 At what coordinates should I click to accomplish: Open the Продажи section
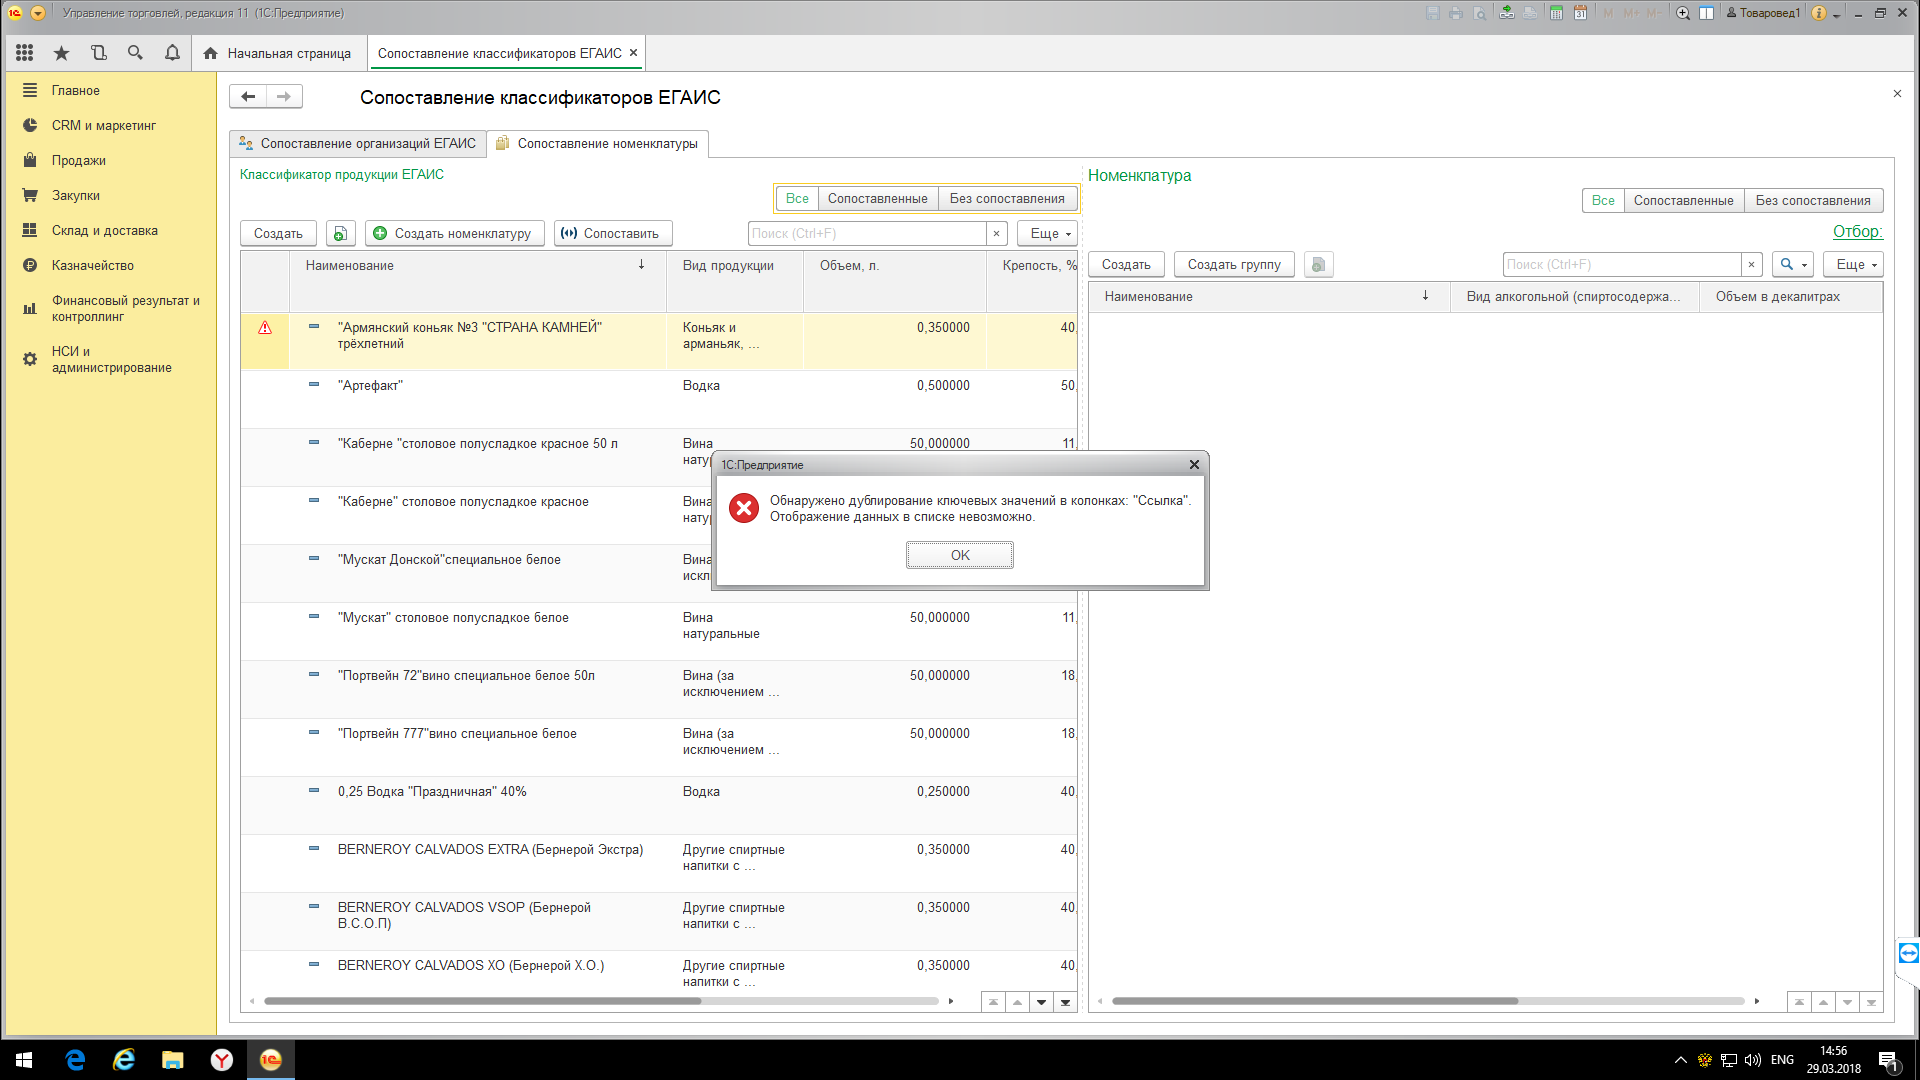coord(79,161)
